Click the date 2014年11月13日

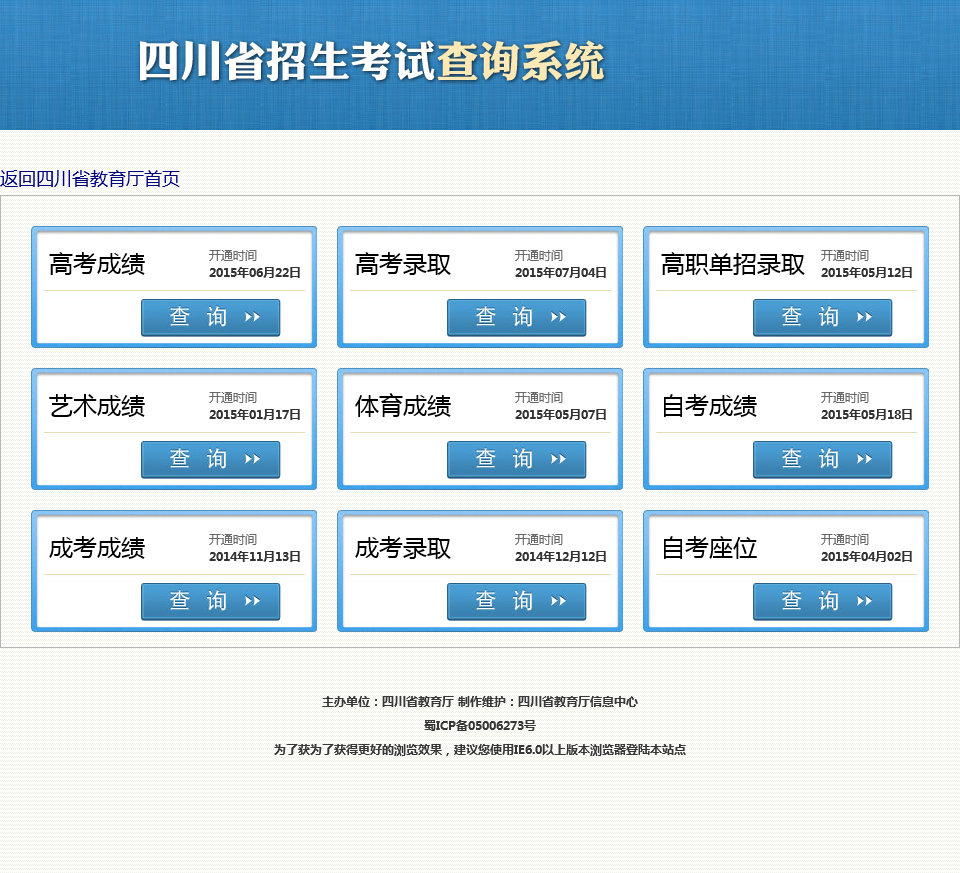click(x=255, y=556)
